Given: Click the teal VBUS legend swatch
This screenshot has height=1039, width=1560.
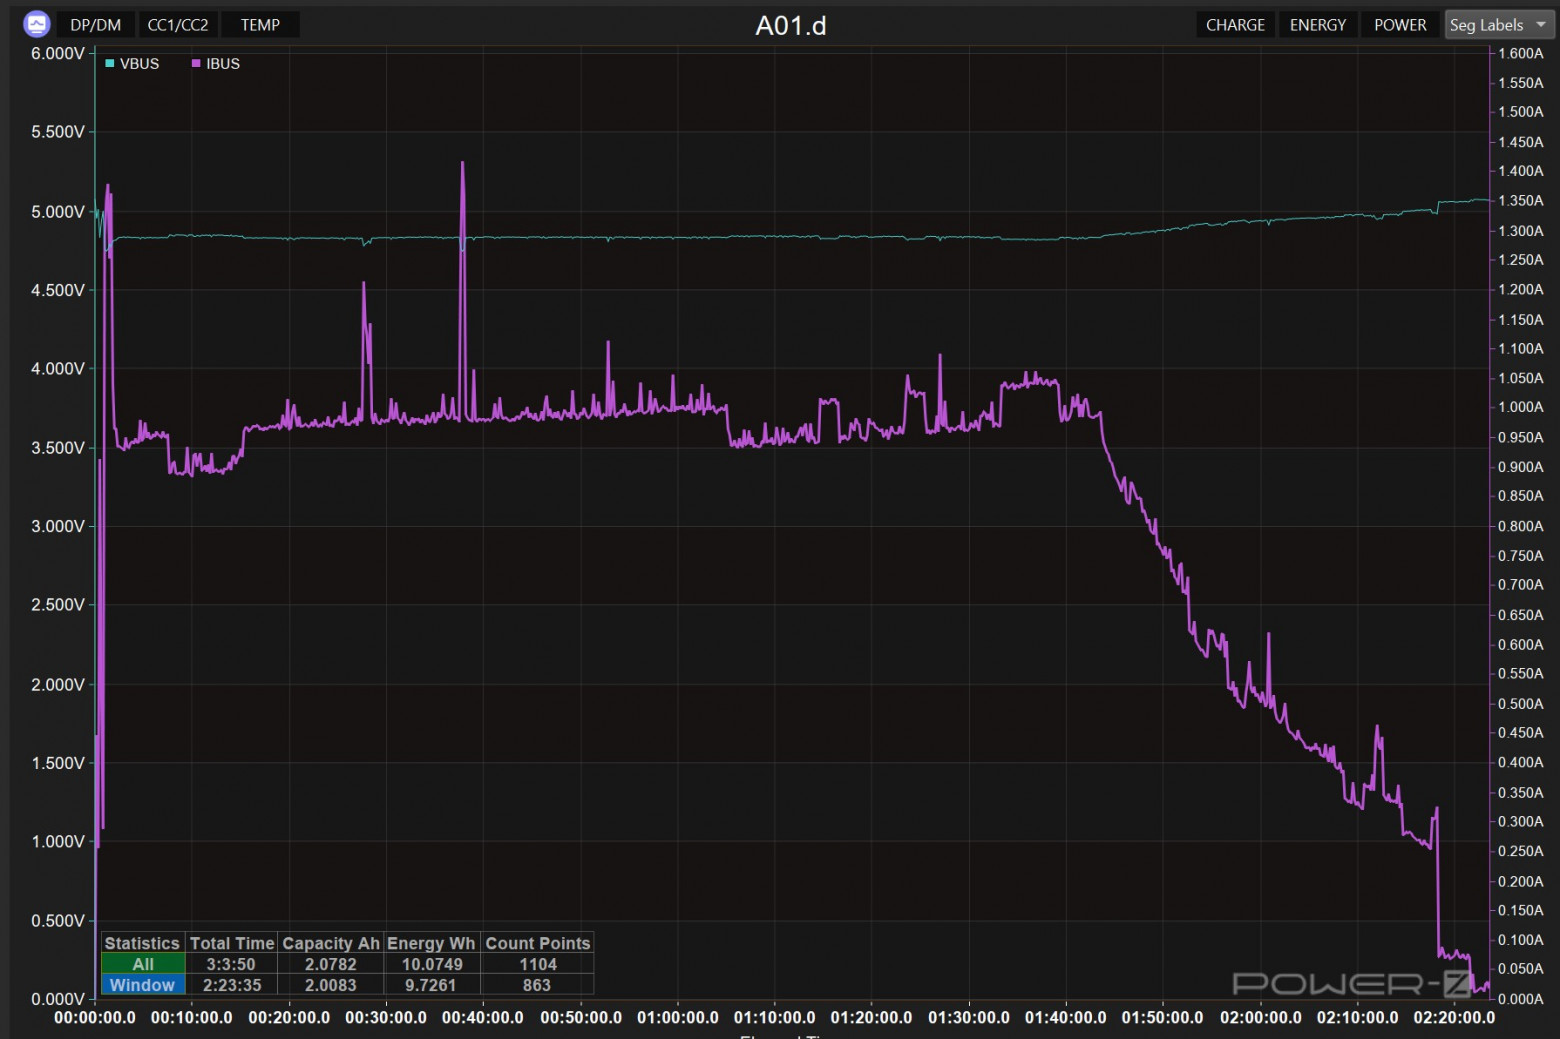Looking at the screenshot, I should (110, 64).
